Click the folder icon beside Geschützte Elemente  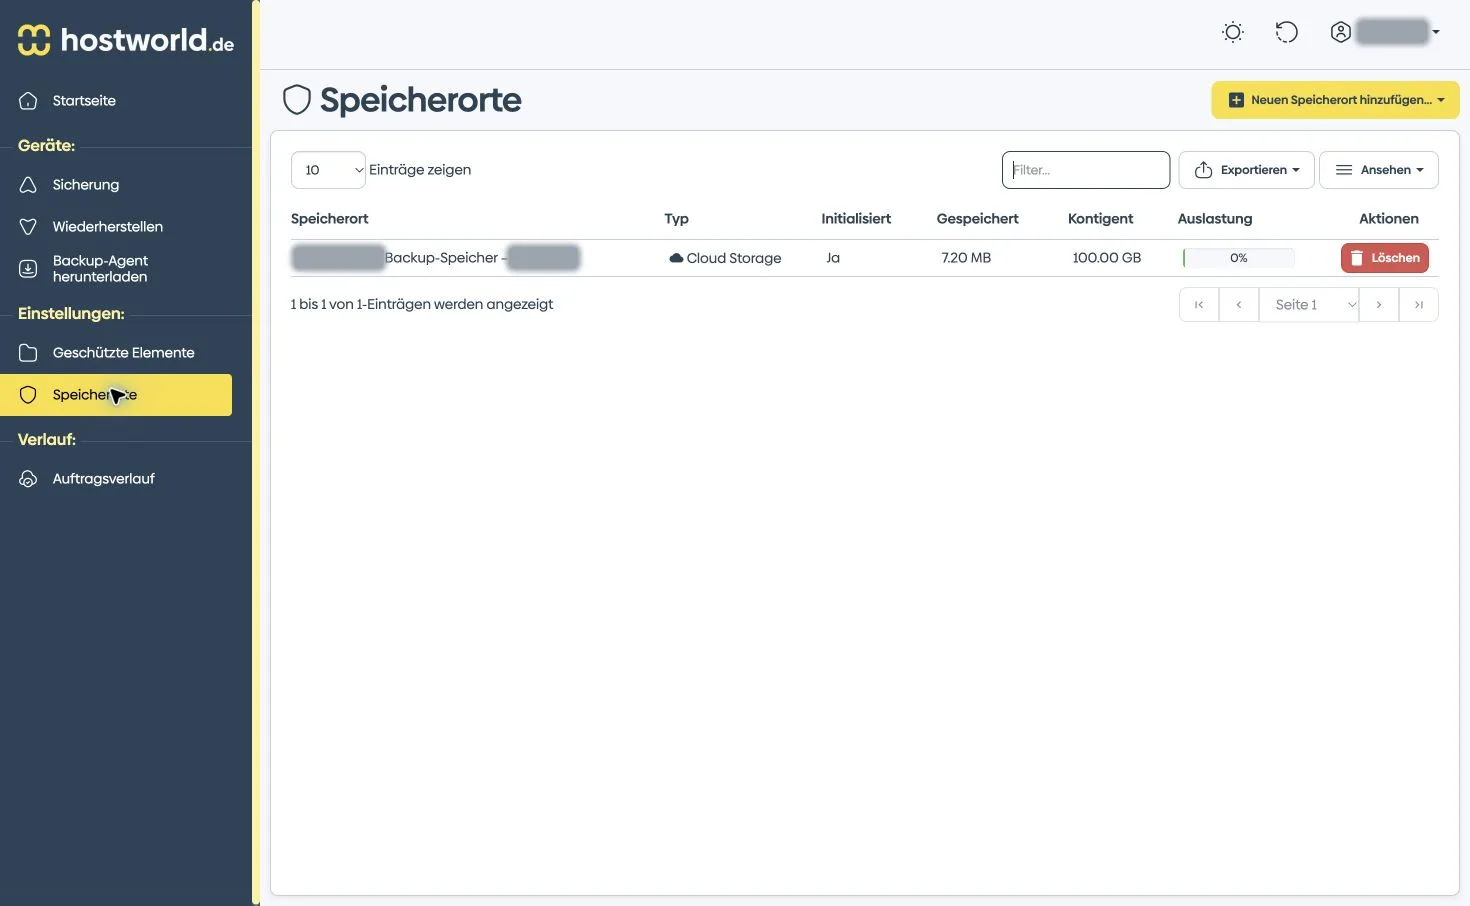pyautogui.click(x=28, y=353)
